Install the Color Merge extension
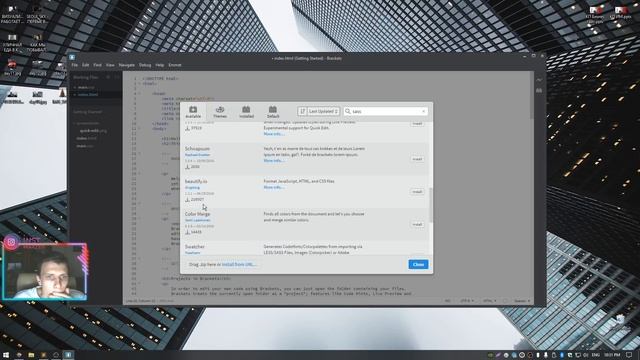 tap(417, 224)
